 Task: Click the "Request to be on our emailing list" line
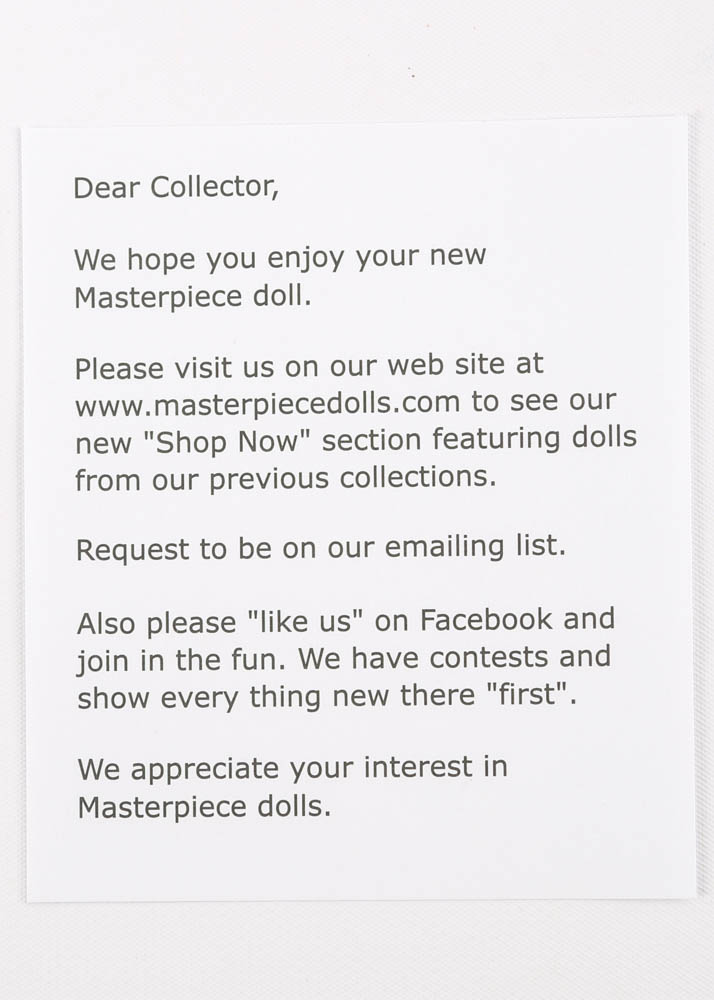tap(321, 549)
